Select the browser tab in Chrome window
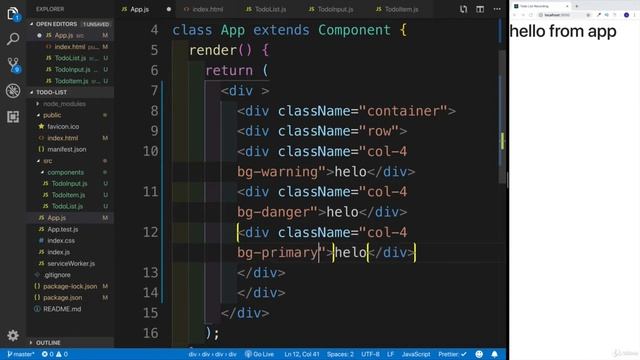Screen dimensions: 640x360 (542, 6)
